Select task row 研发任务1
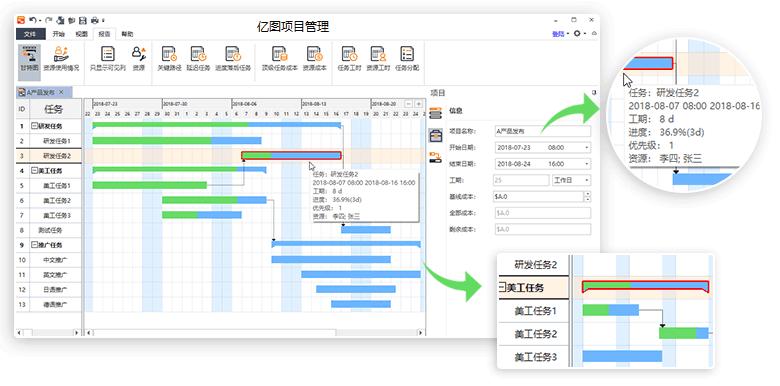 coord(48,141)
